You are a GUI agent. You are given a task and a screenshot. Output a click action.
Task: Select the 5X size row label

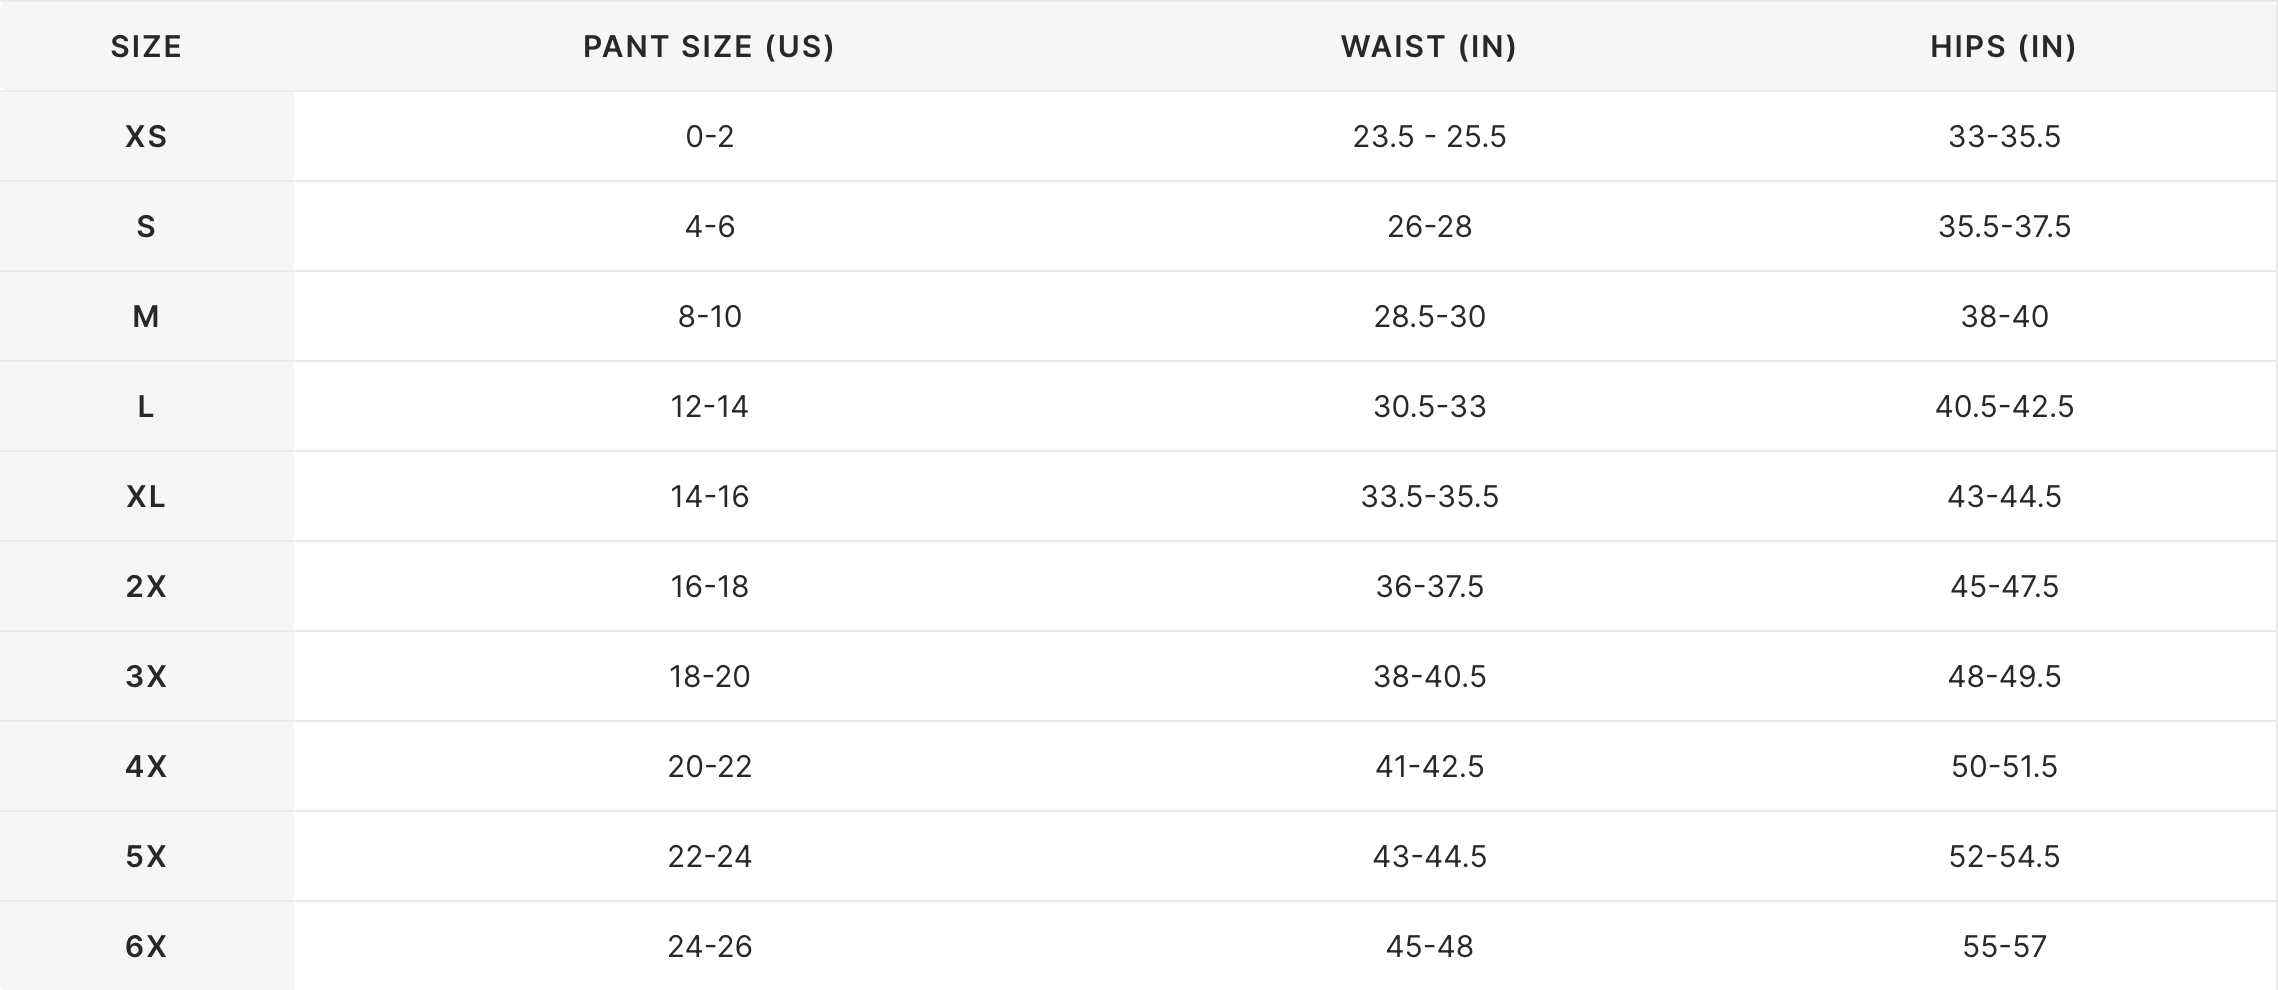pyautogui.click(x=146, y=857)
